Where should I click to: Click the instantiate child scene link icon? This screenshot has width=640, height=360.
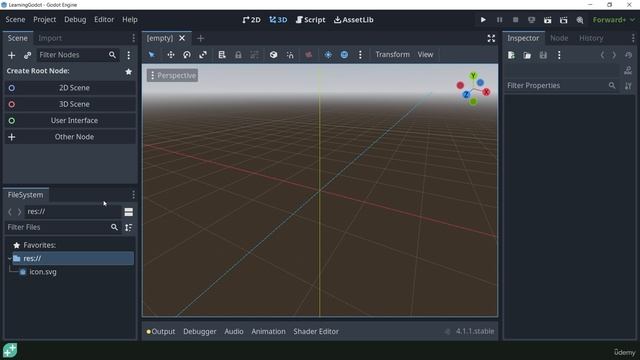[x=27, y=55]
